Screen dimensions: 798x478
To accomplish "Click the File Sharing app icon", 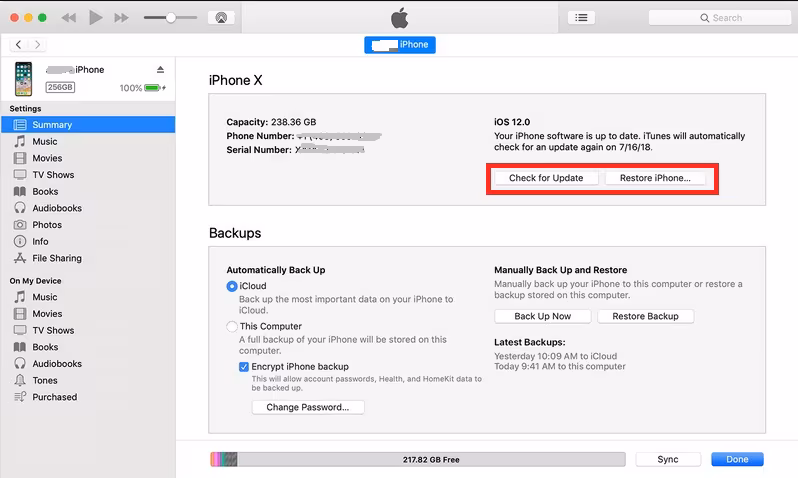I will tap(20, 258).
